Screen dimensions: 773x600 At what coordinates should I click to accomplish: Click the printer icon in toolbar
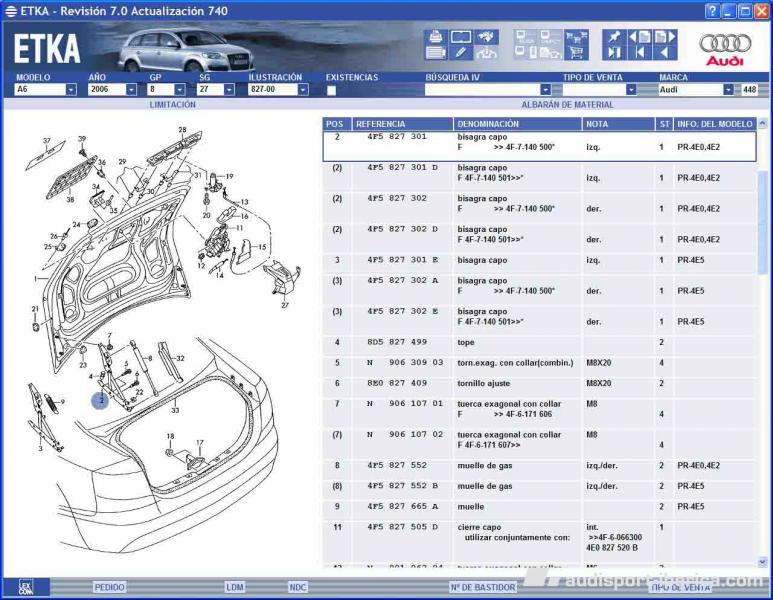coord(436,38)
